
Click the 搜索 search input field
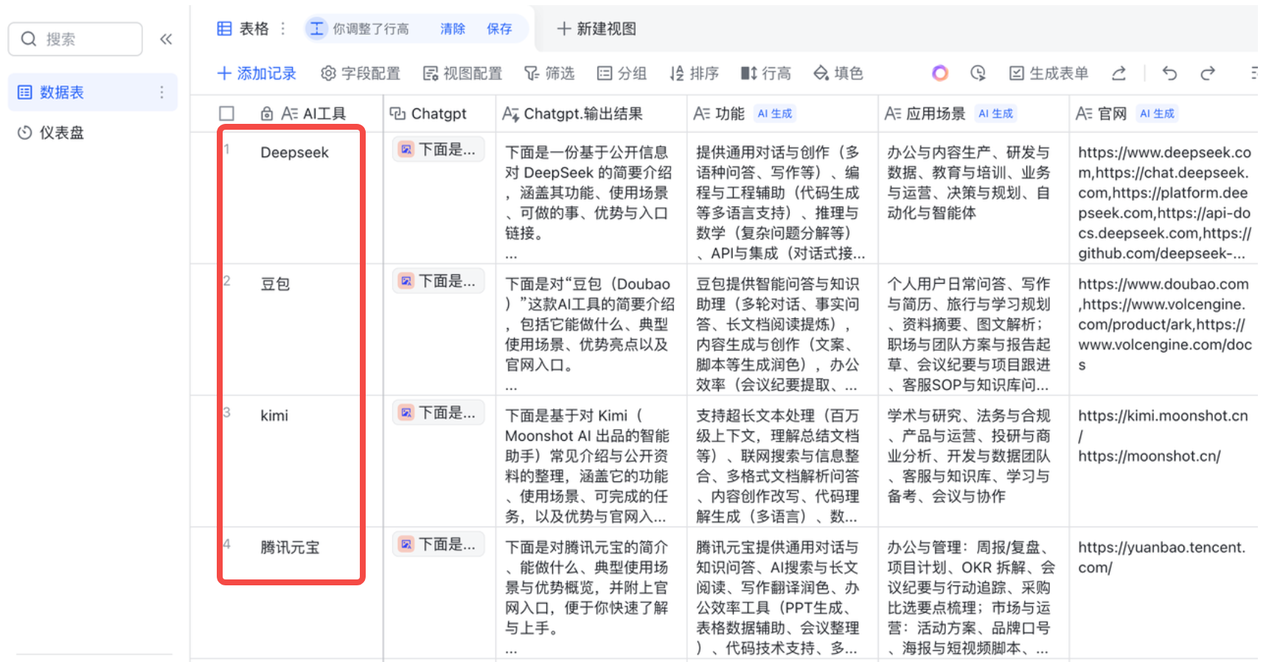tap(75, 39)
